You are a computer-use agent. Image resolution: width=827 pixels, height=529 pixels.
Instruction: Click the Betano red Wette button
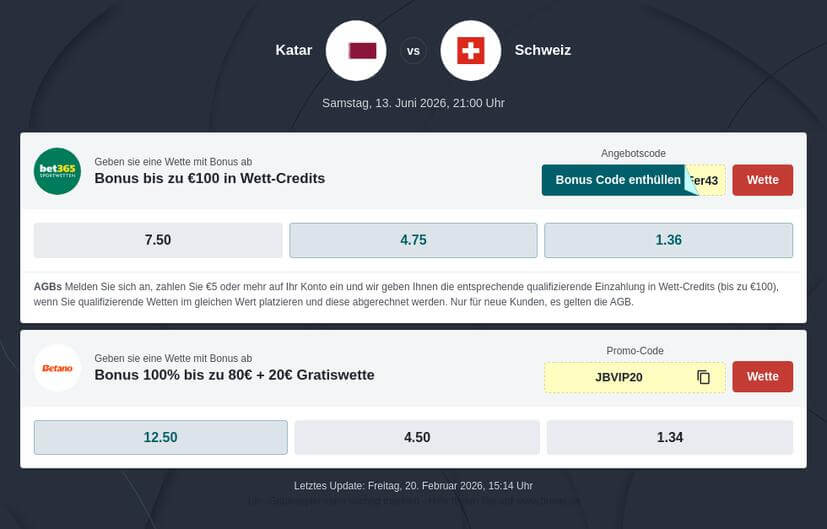[762, 377]
